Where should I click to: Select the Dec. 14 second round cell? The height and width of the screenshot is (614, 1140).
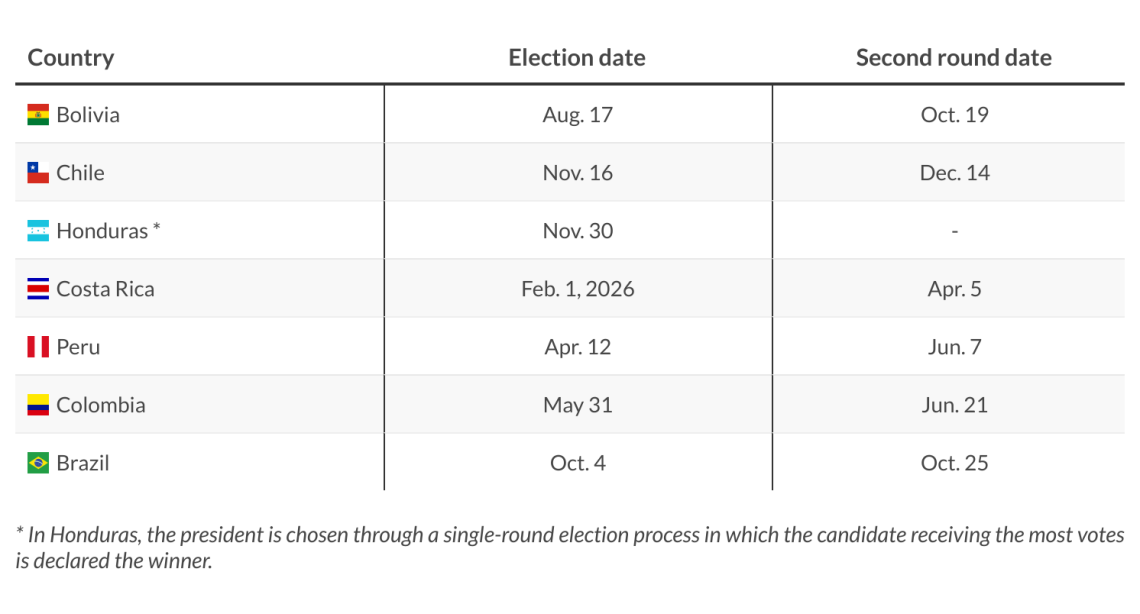[954, 173]
